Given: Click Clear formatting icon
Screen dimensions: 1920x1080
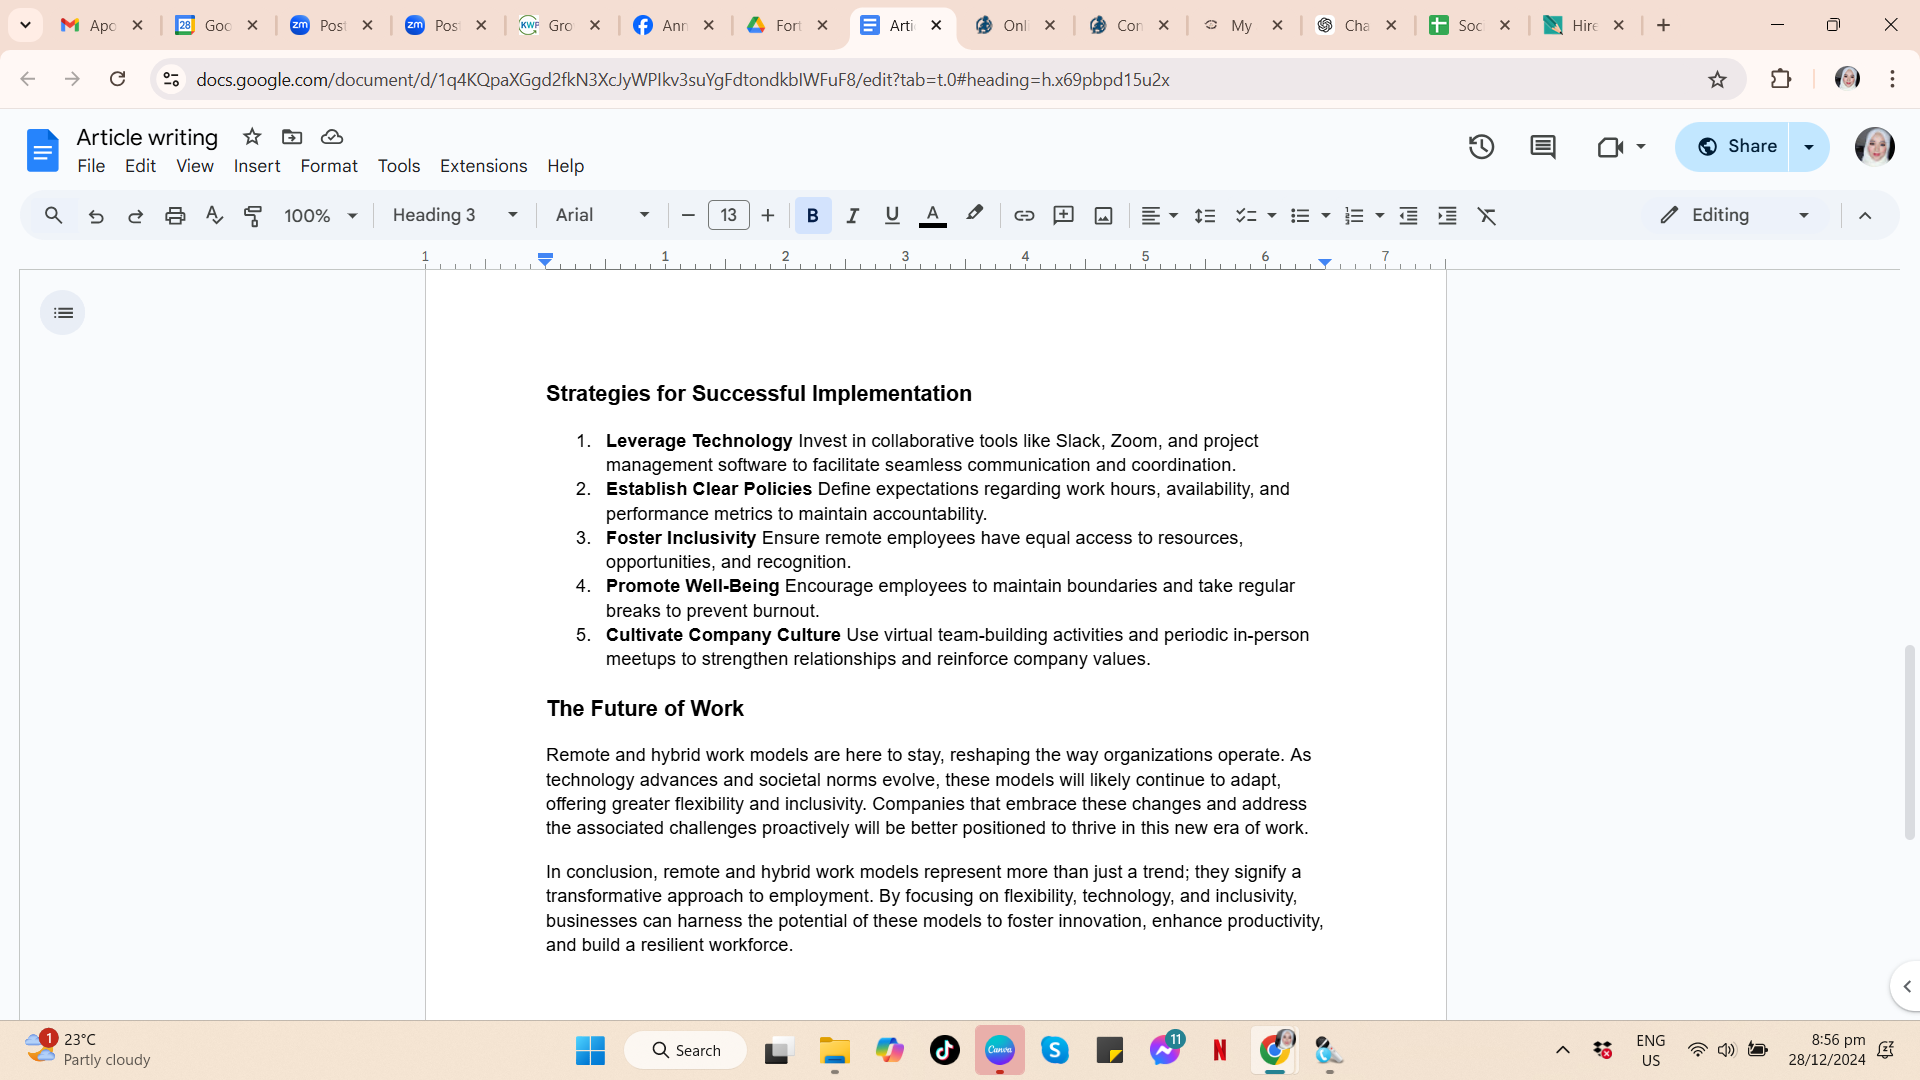Looking at the screenshot, I should coord(1487,216).
